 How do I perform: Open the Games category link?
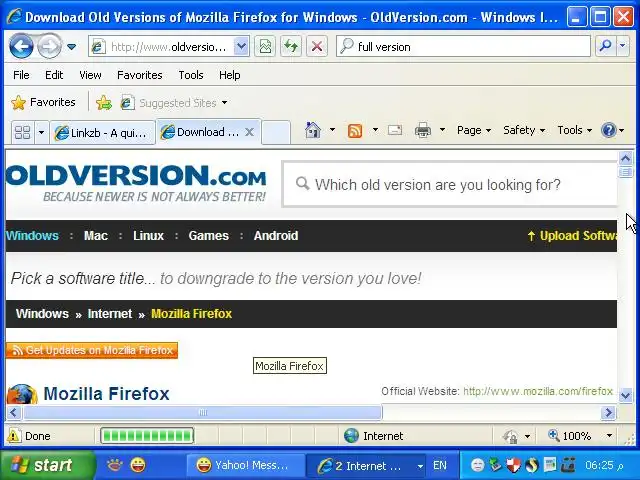click(x=209, y=236)
